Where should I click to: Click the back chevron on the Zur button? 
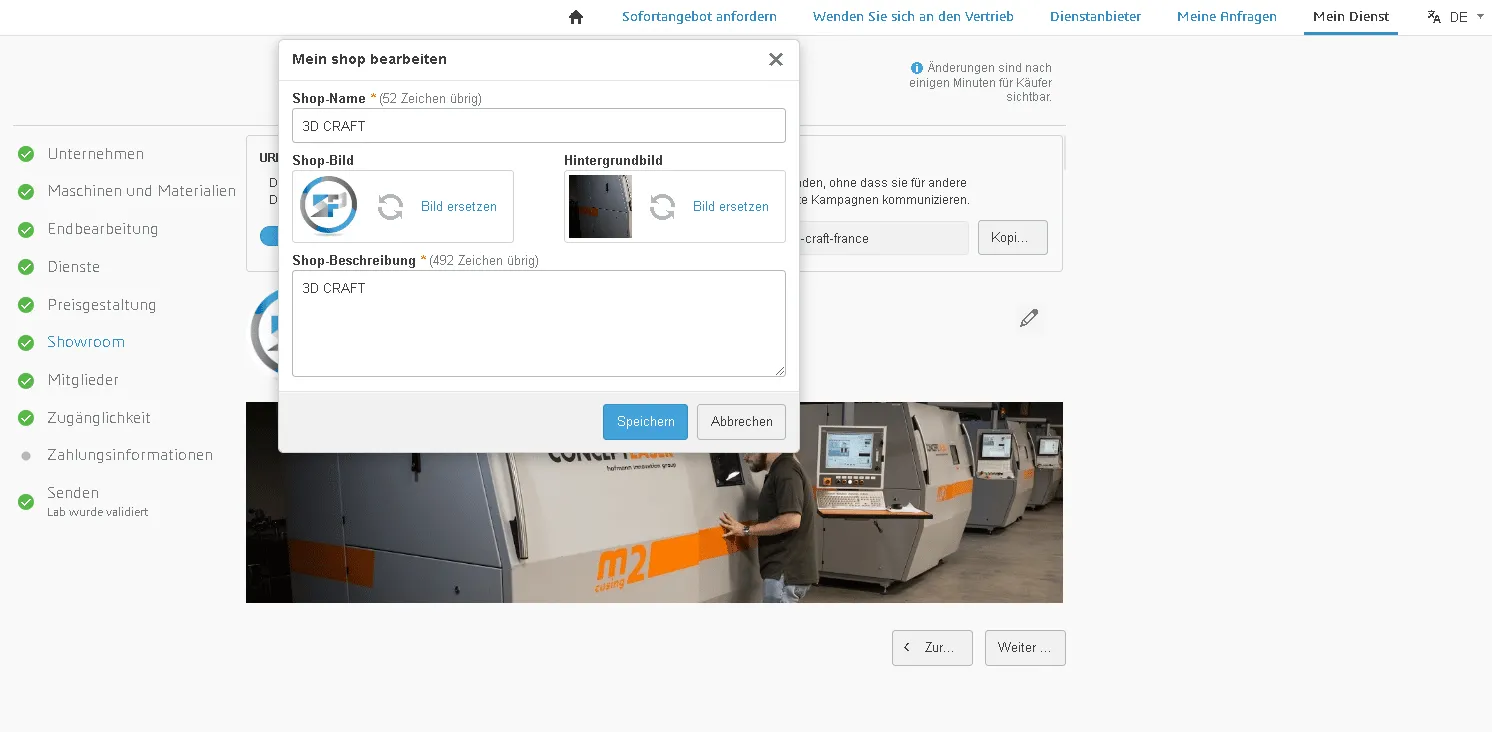click(x=907, y=647)
